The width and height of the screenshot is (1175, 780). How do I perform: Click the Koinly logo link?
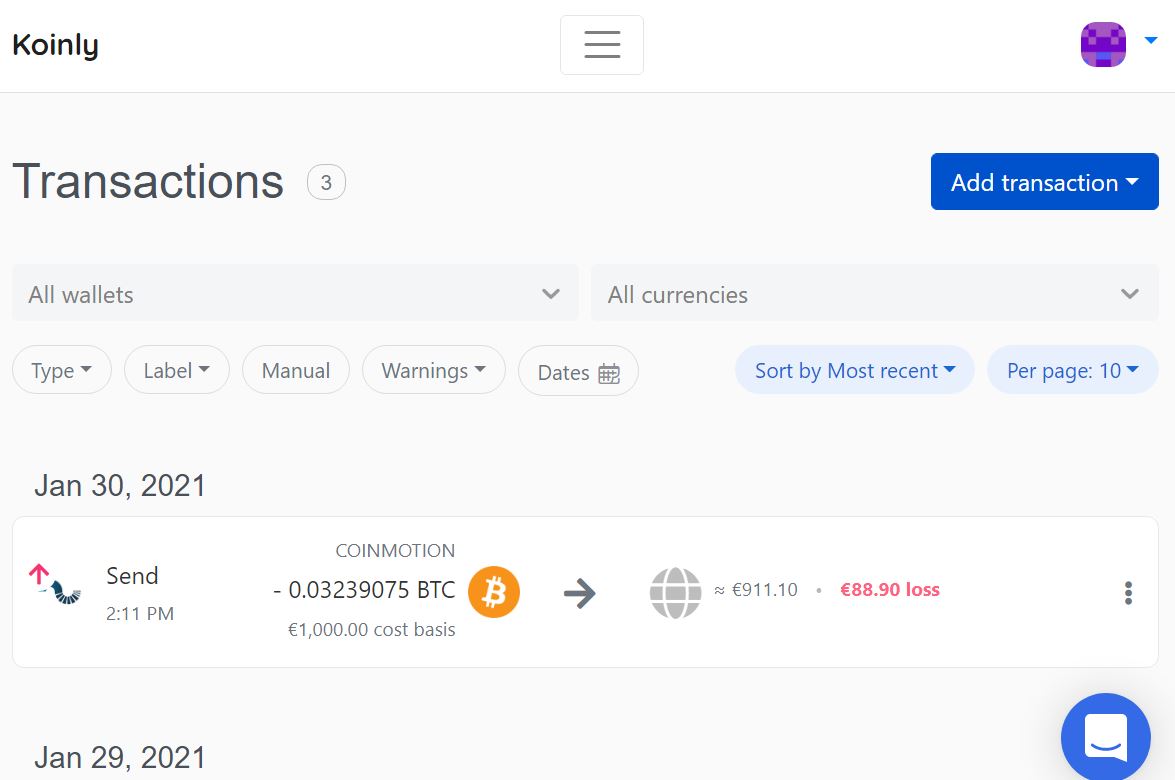(55, 45)
